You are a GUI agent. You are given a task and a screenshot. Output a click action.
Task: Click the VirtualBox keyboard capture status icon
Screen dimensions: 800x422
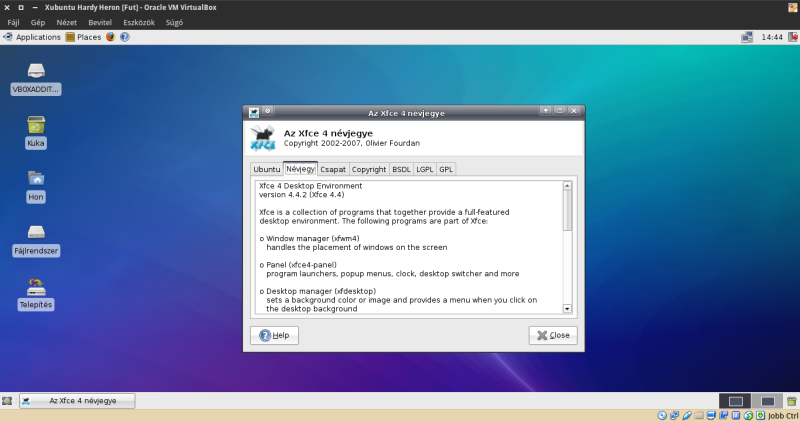pyautogui.click(x=761, y=415)
